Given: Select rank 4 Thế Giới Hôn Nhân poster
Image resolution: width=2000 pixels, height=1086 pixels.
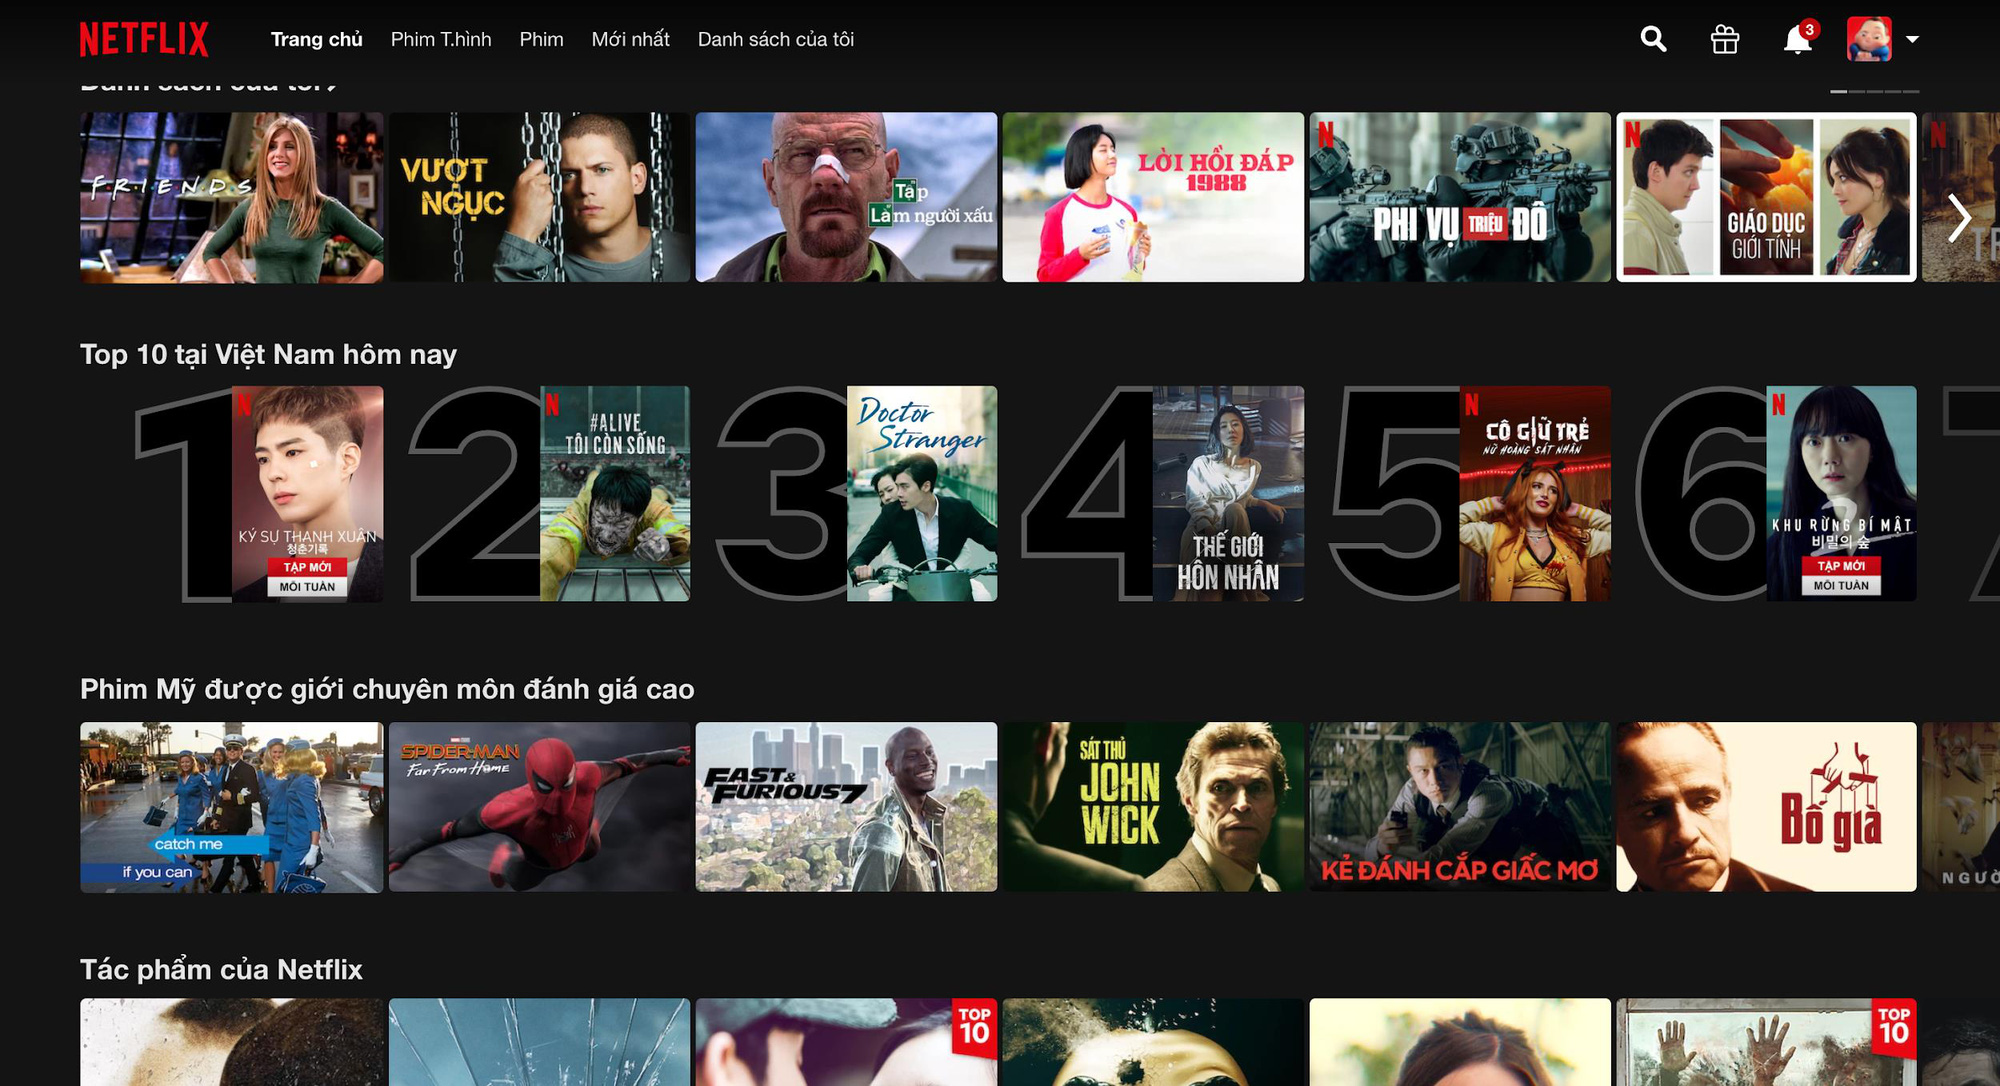Looking at the screenshot, I should (x=1228, y=494).
